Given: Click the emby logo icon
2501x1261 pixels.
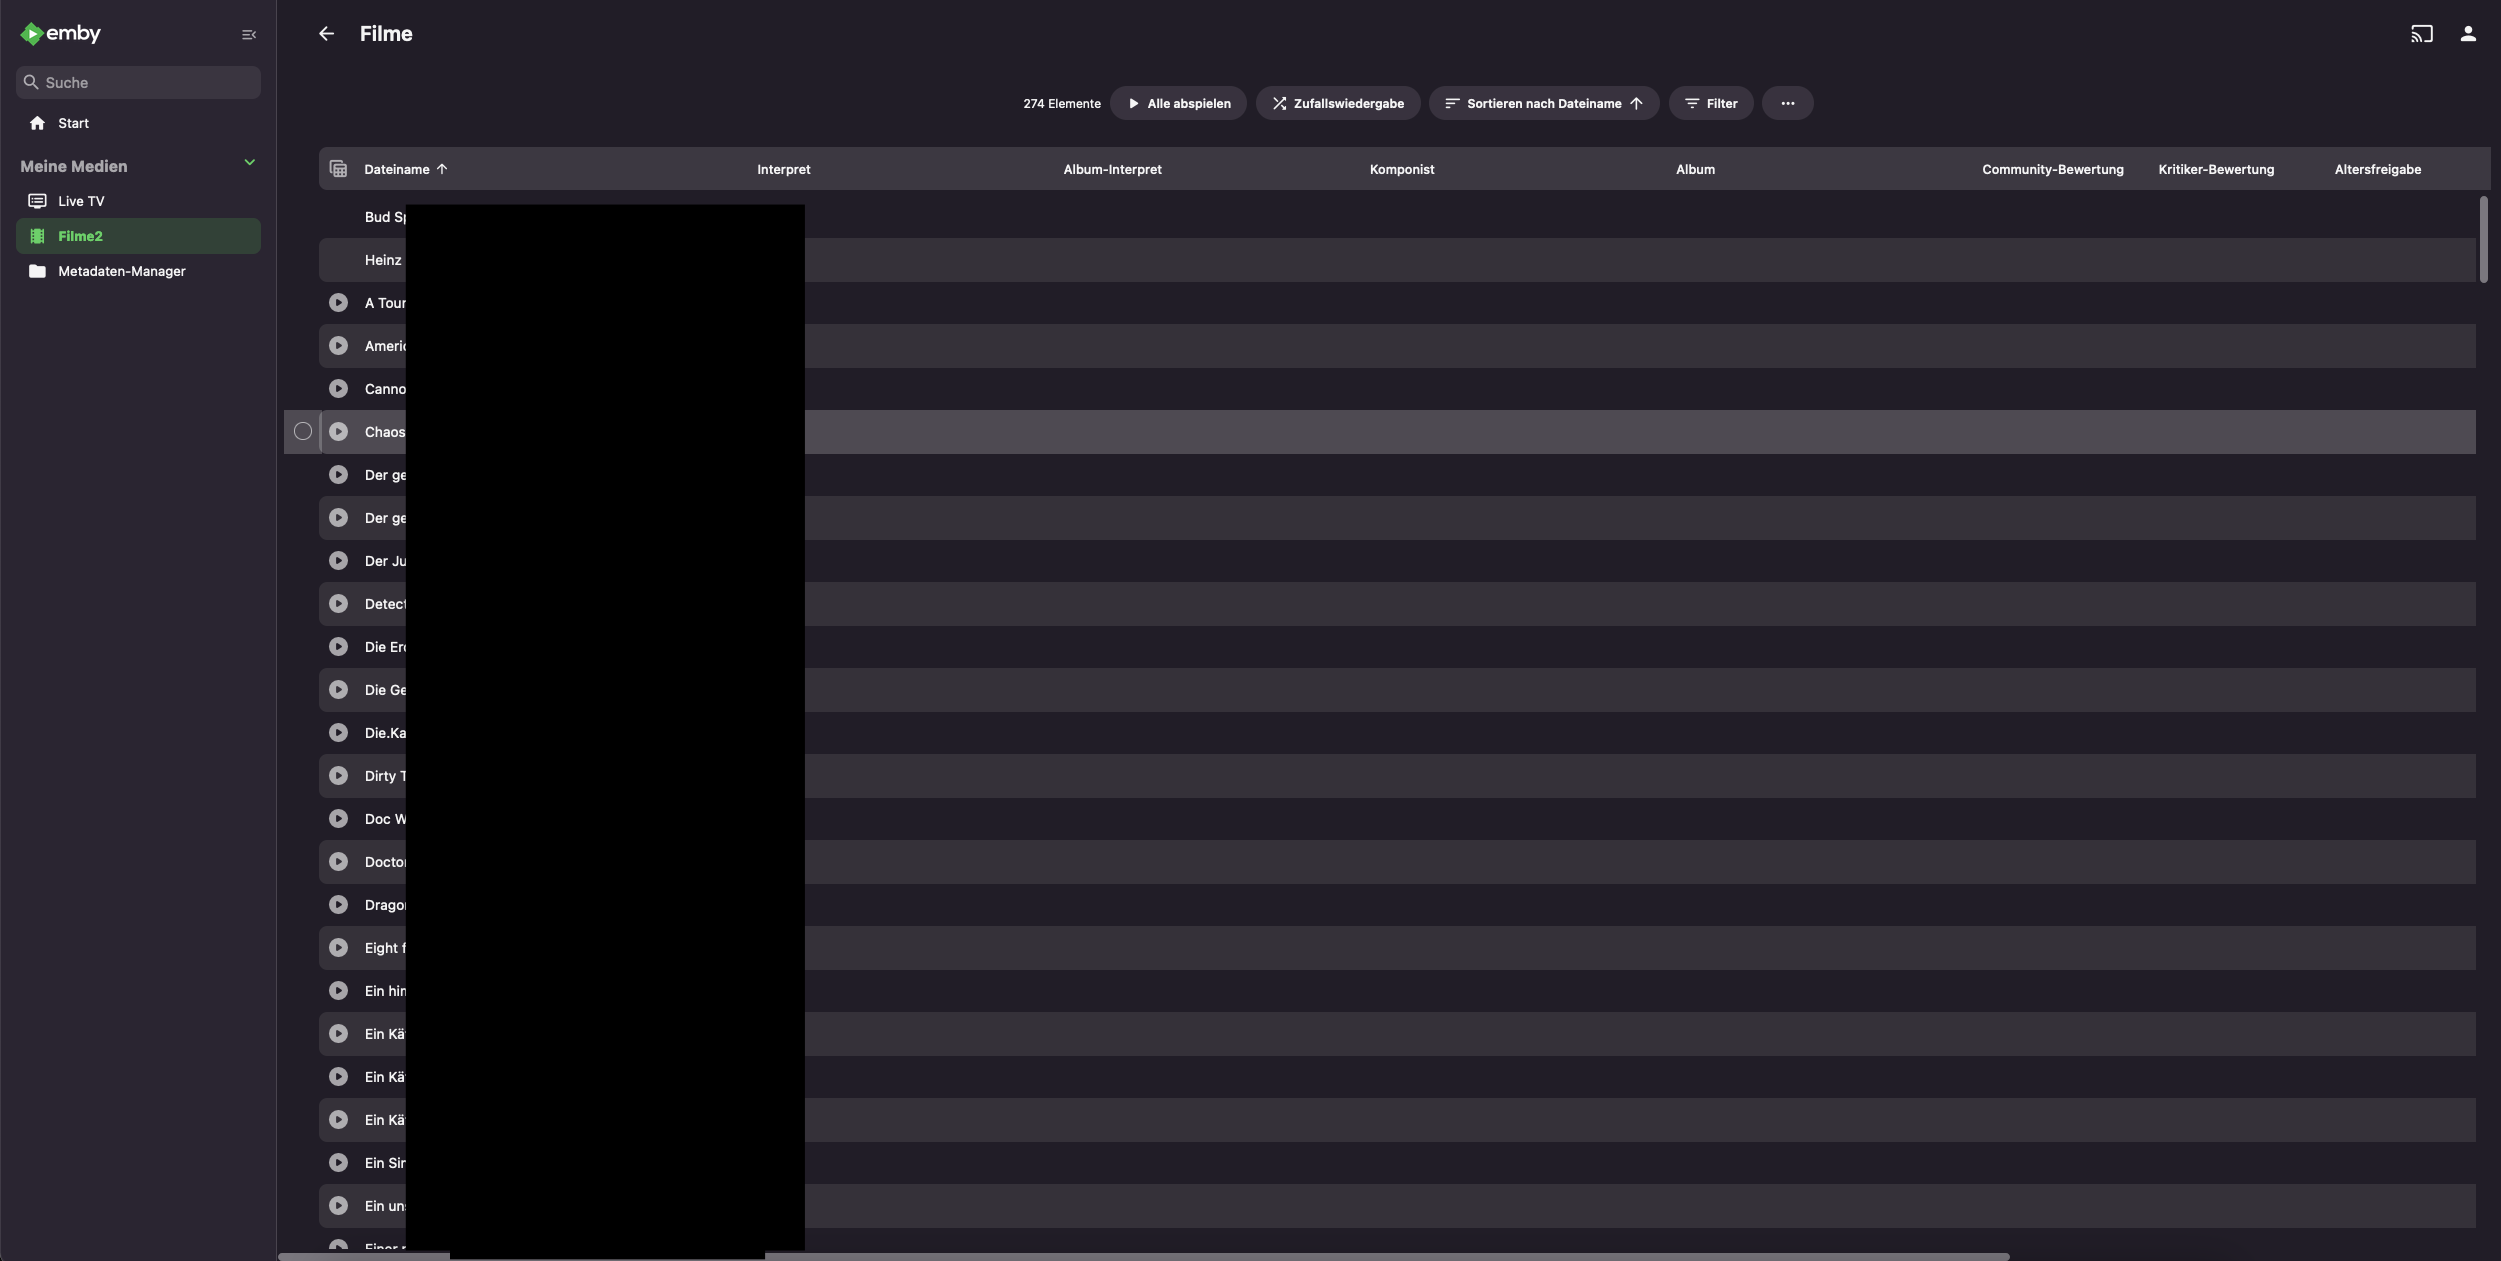Looking at the screenshot, I should click(x=32, y=34).
